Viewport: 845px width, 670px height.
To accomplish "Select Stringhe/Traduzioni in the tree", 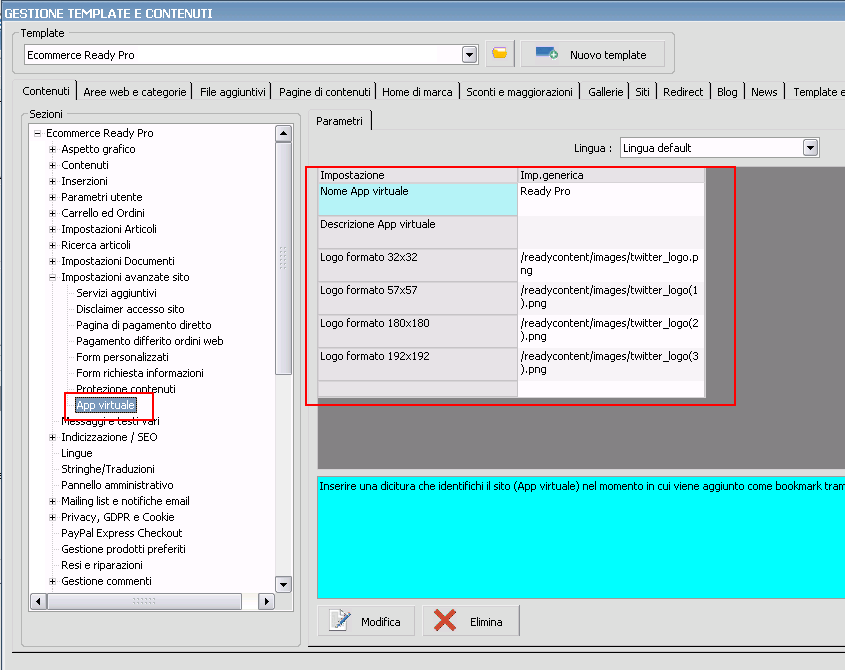I will tap(108, 469).
